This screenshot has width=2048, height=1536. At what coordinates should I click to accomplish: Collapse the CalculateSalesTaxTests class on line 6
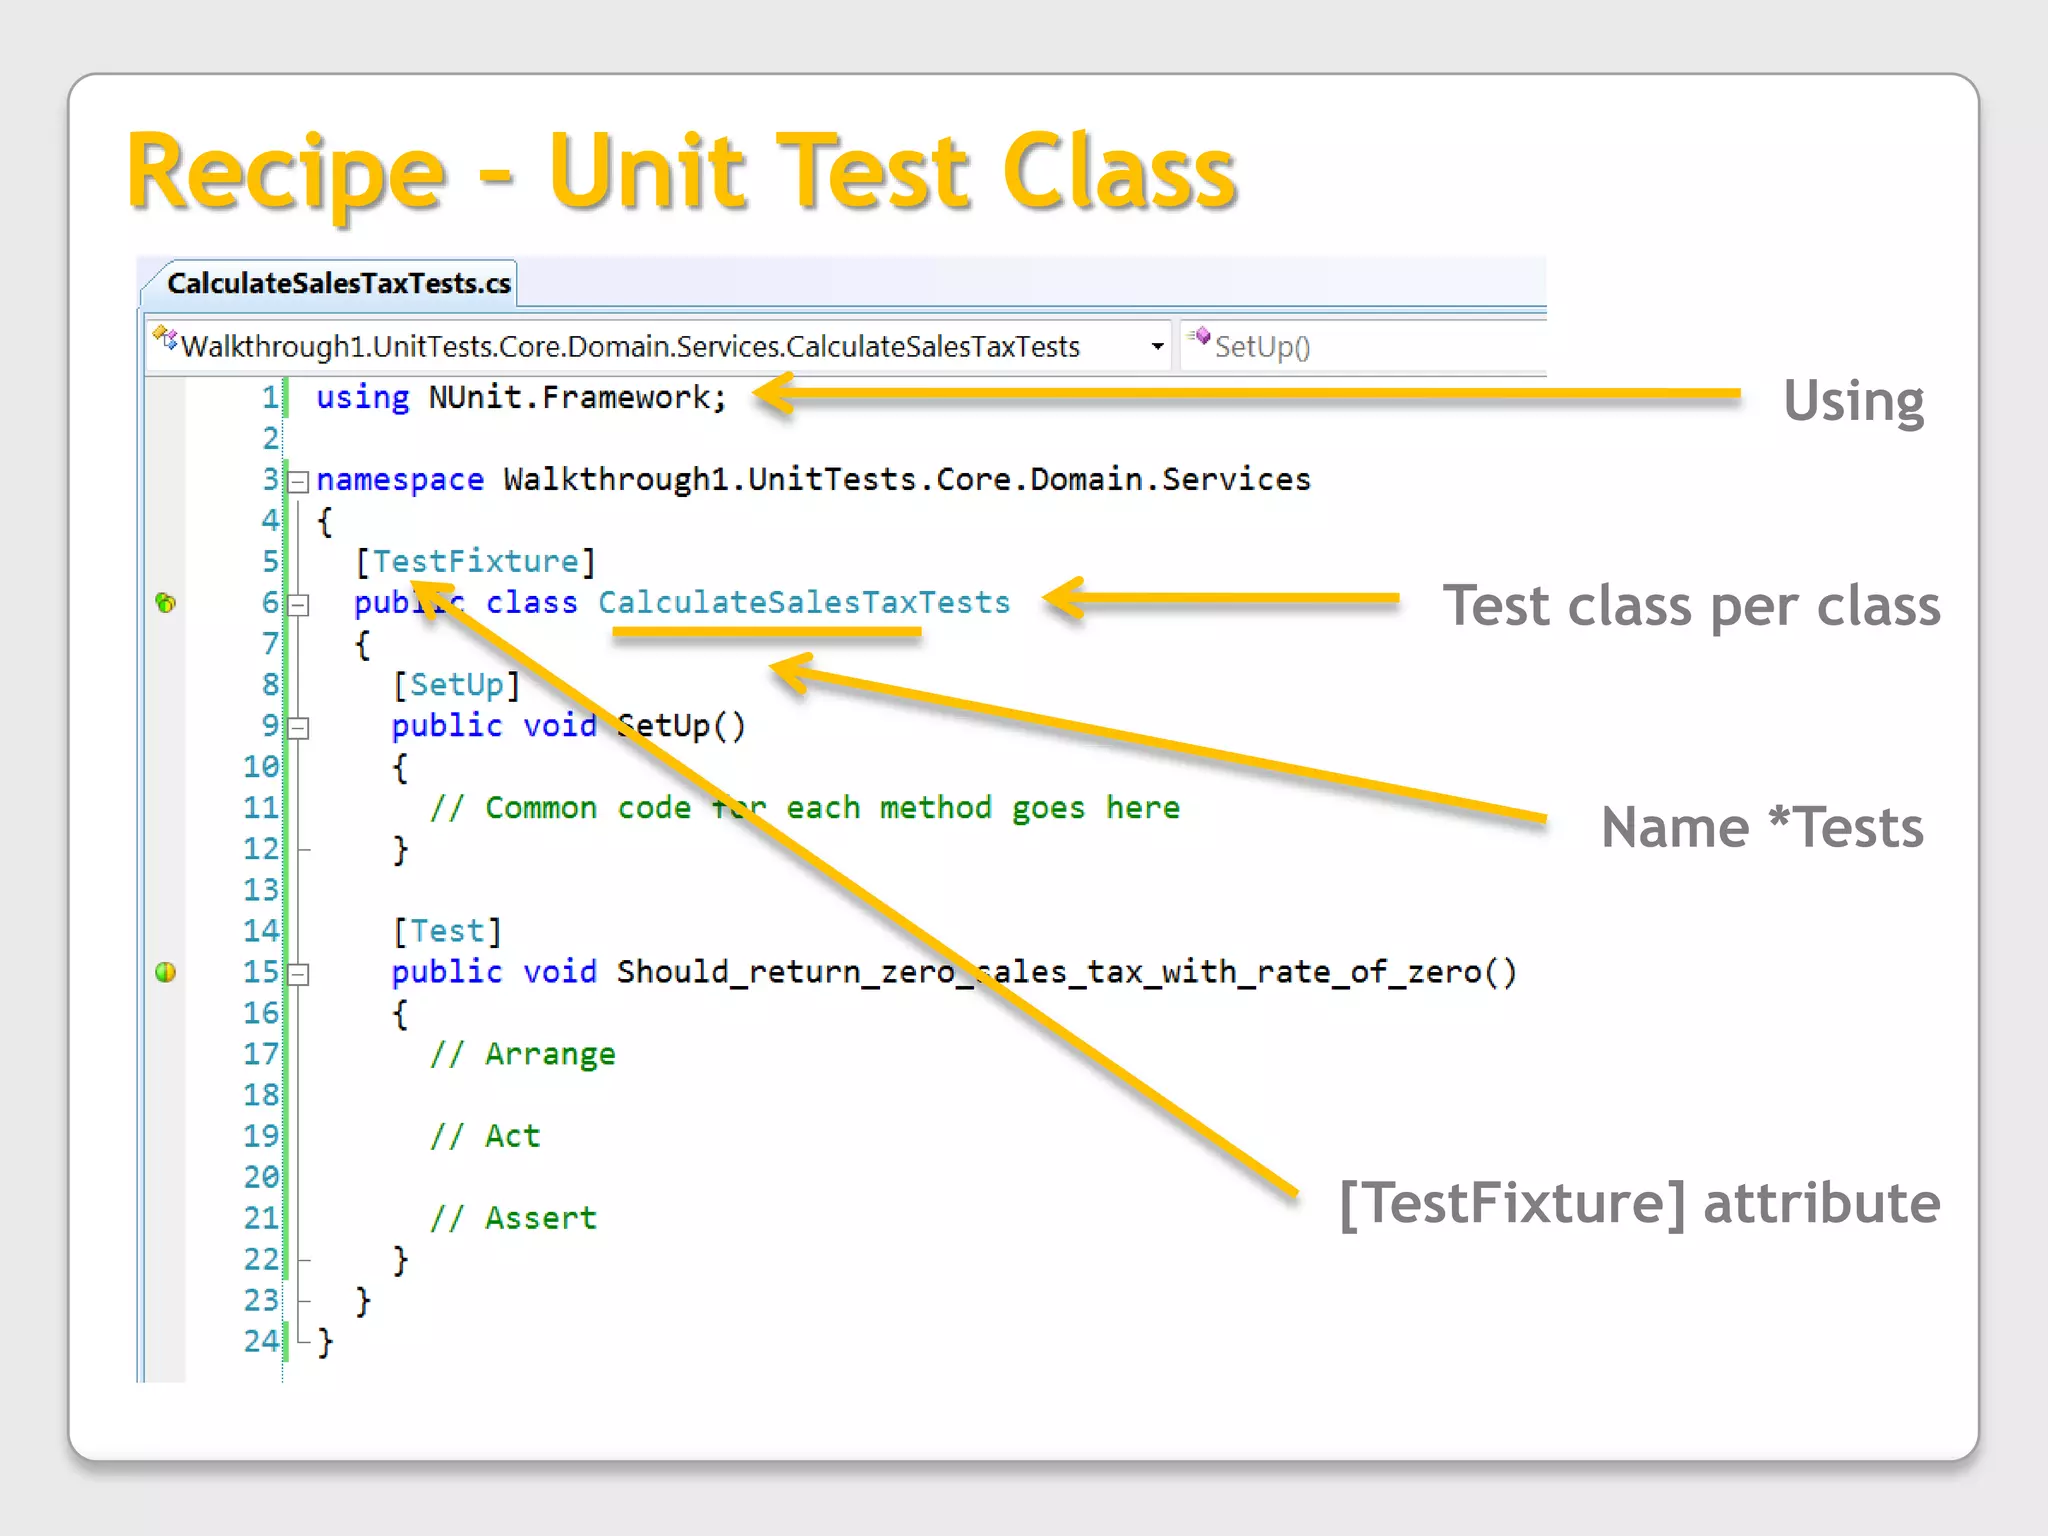coord(298,605)
